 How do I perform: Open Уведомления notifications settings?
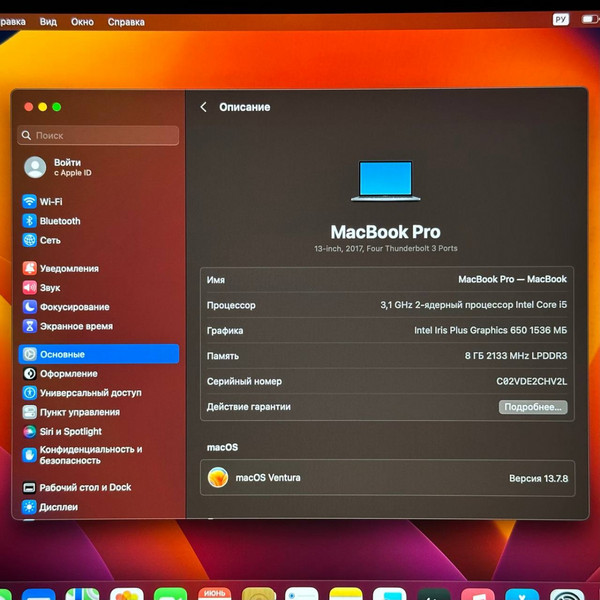pos(60,268)
